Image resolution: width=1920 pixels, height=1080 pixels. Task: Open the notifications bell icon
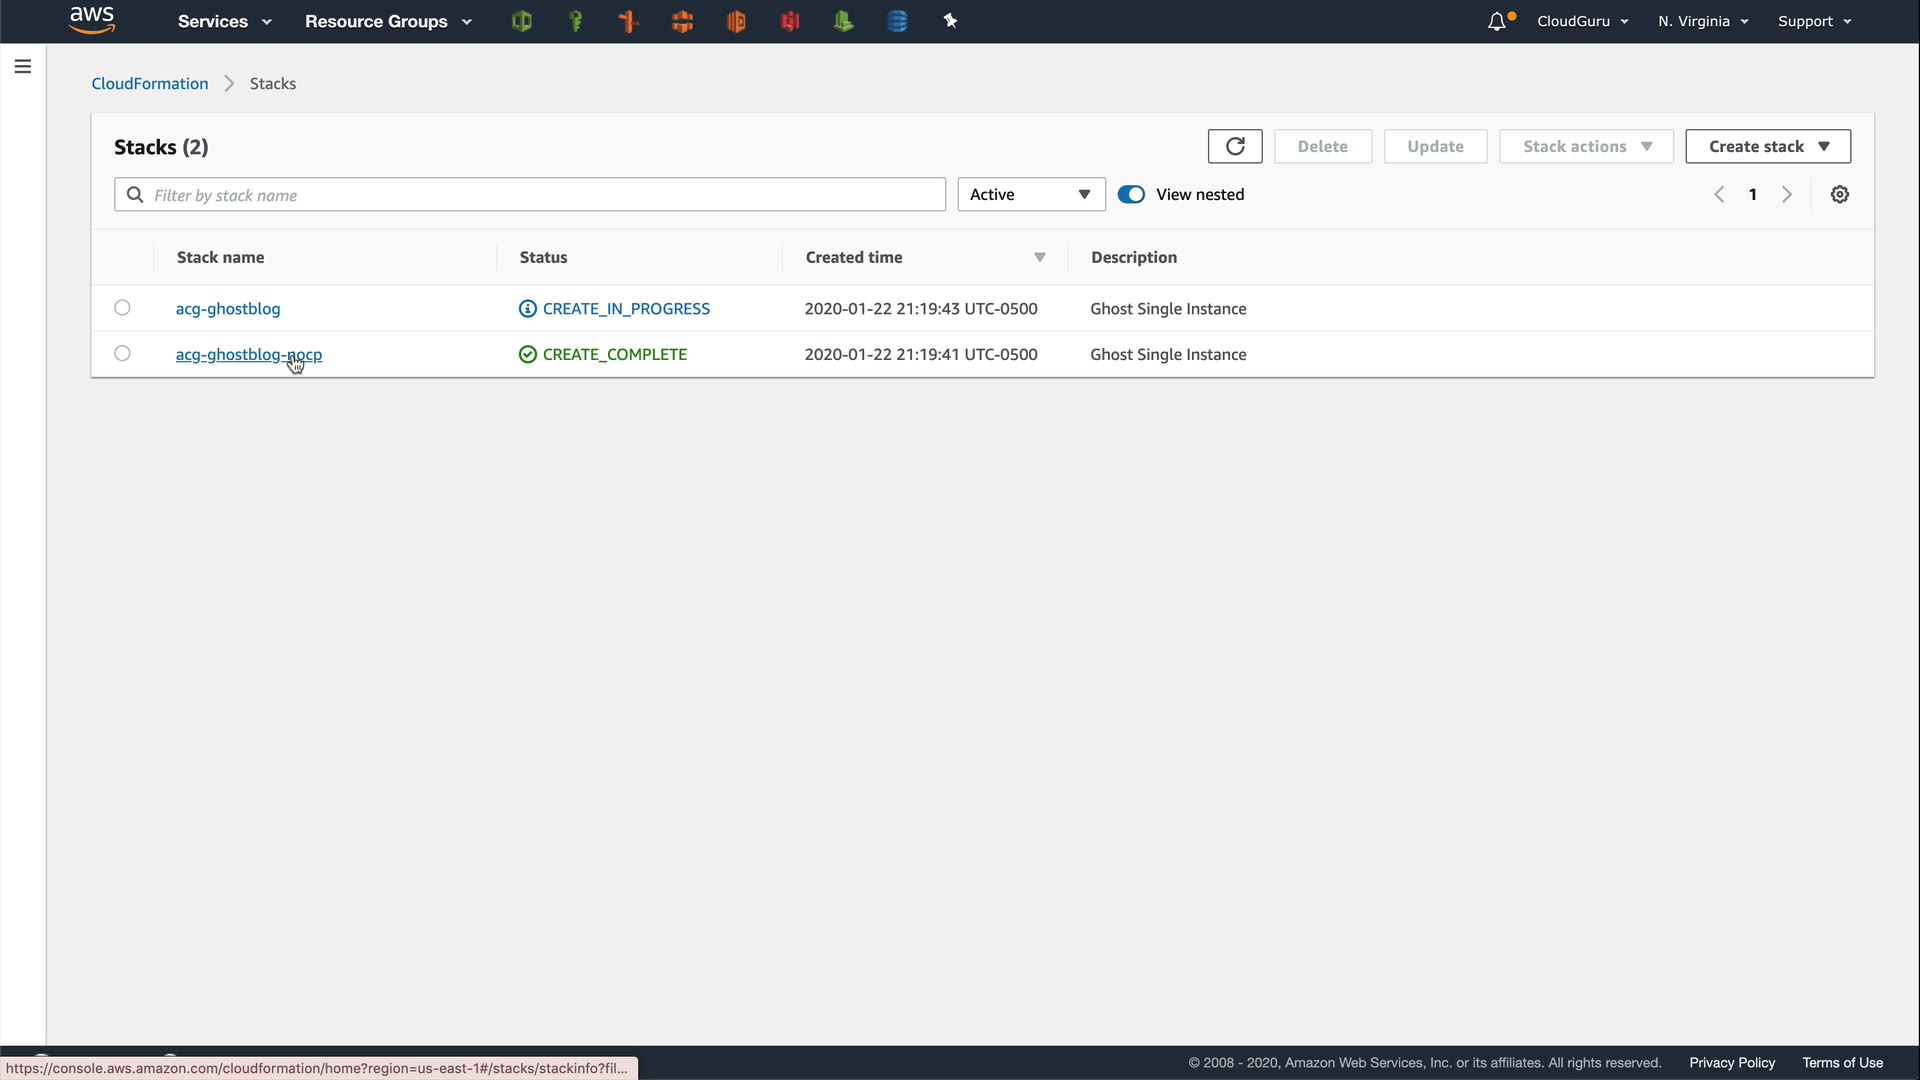(1497, 21)
